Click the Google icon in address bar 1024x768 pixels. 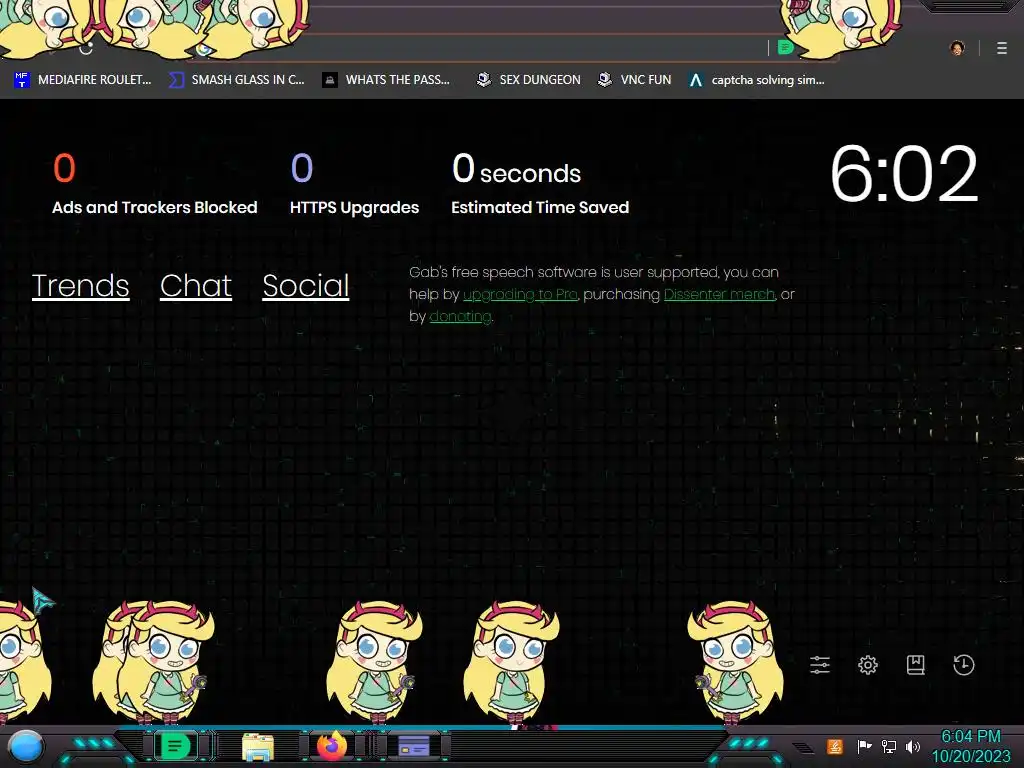[x=203, y=49]
